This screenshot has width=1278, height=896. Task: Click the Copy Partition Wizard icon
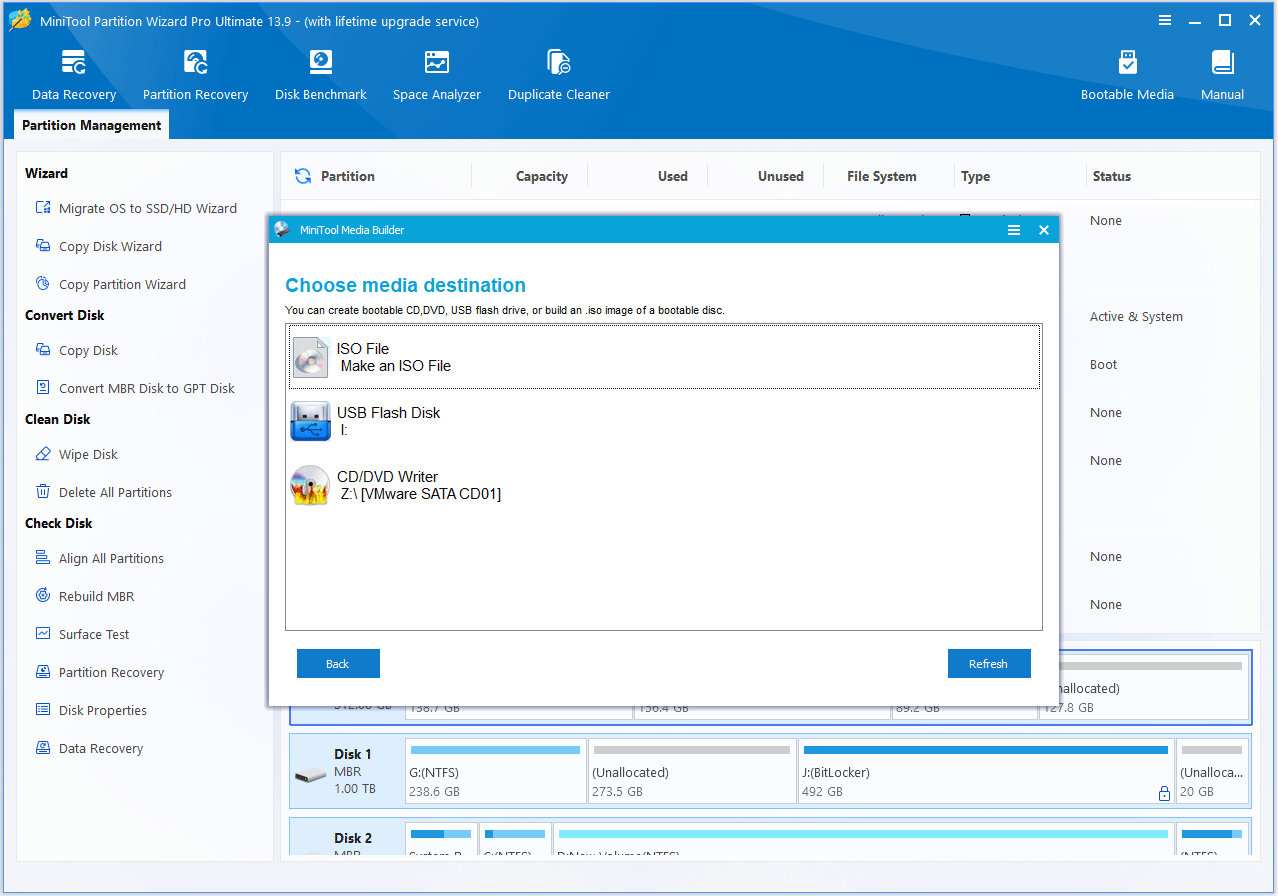(43, 284)
